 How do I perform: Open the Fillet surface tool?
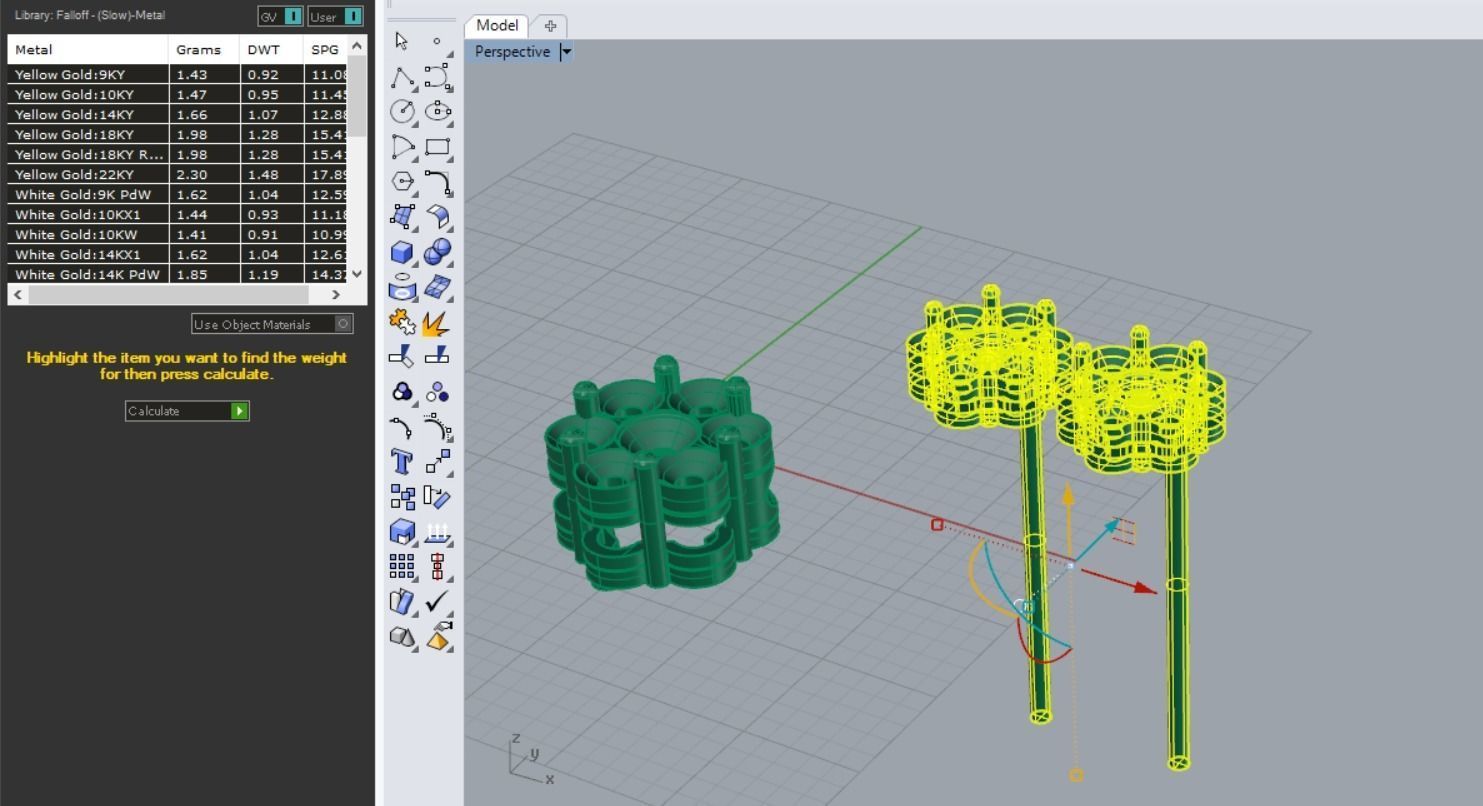tap(437, 216)
